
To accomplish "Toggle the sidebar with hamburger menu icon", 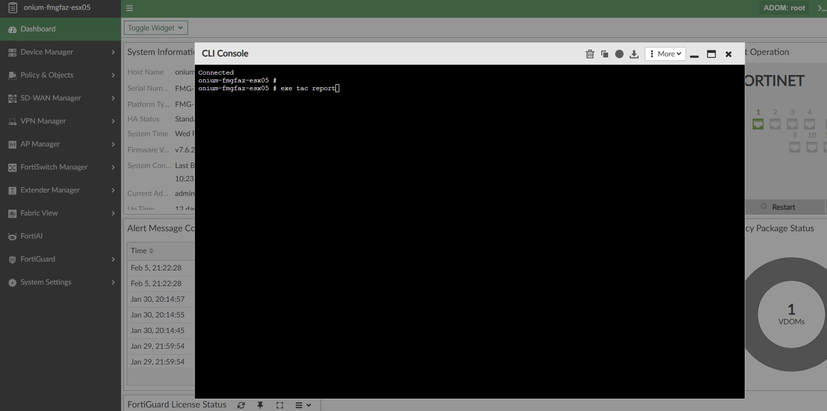I will coord(129,8).
